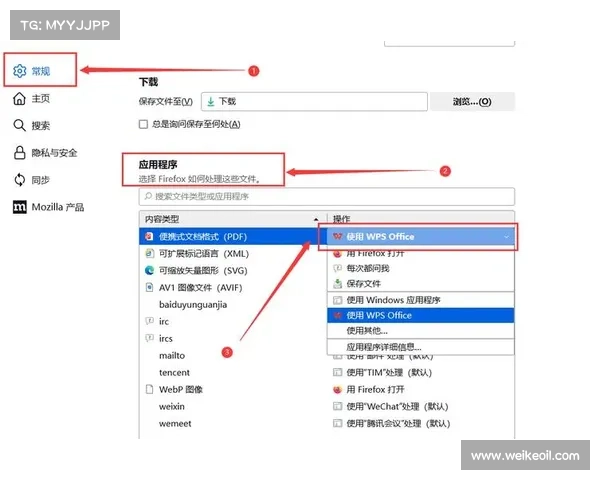Click the 操作 column header
The image size is (600, 480).
click(x=421, y=219)
